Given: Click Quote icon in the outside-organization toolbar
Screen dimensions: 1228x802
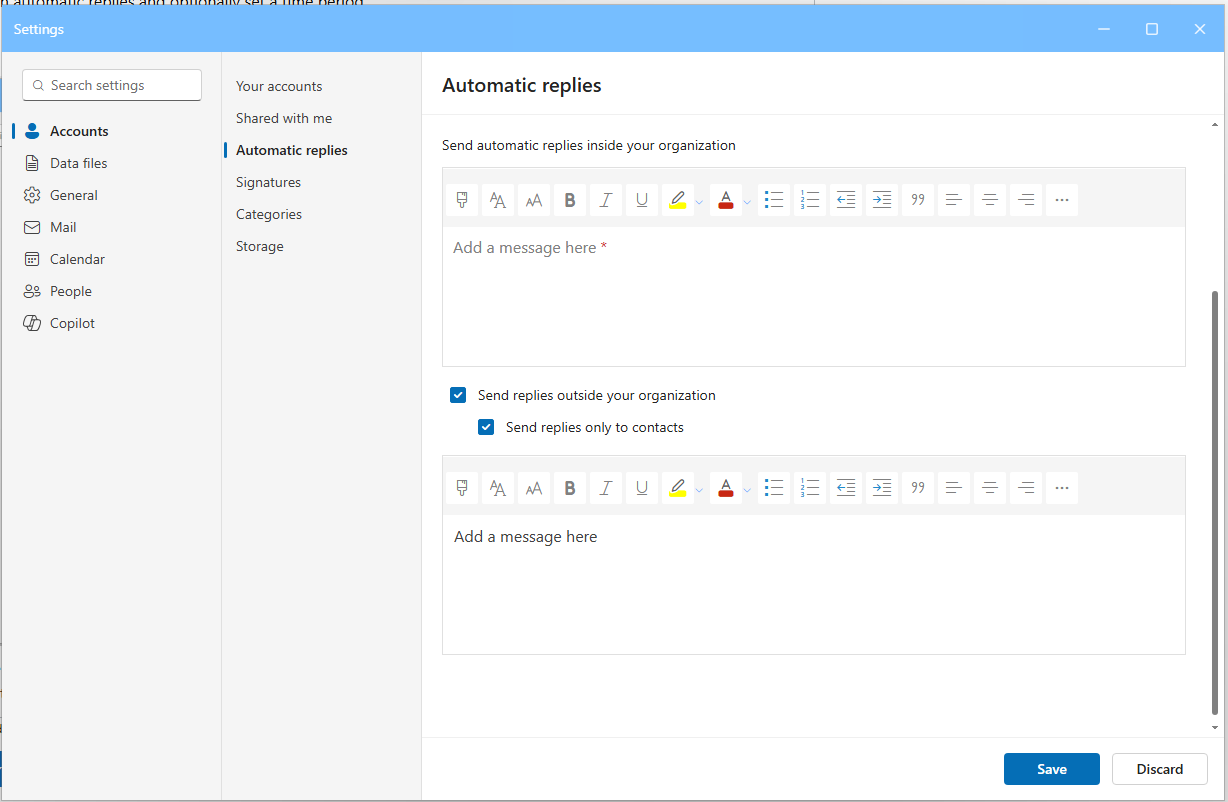Looking at the screenshot, I should [x=918, y=488].
